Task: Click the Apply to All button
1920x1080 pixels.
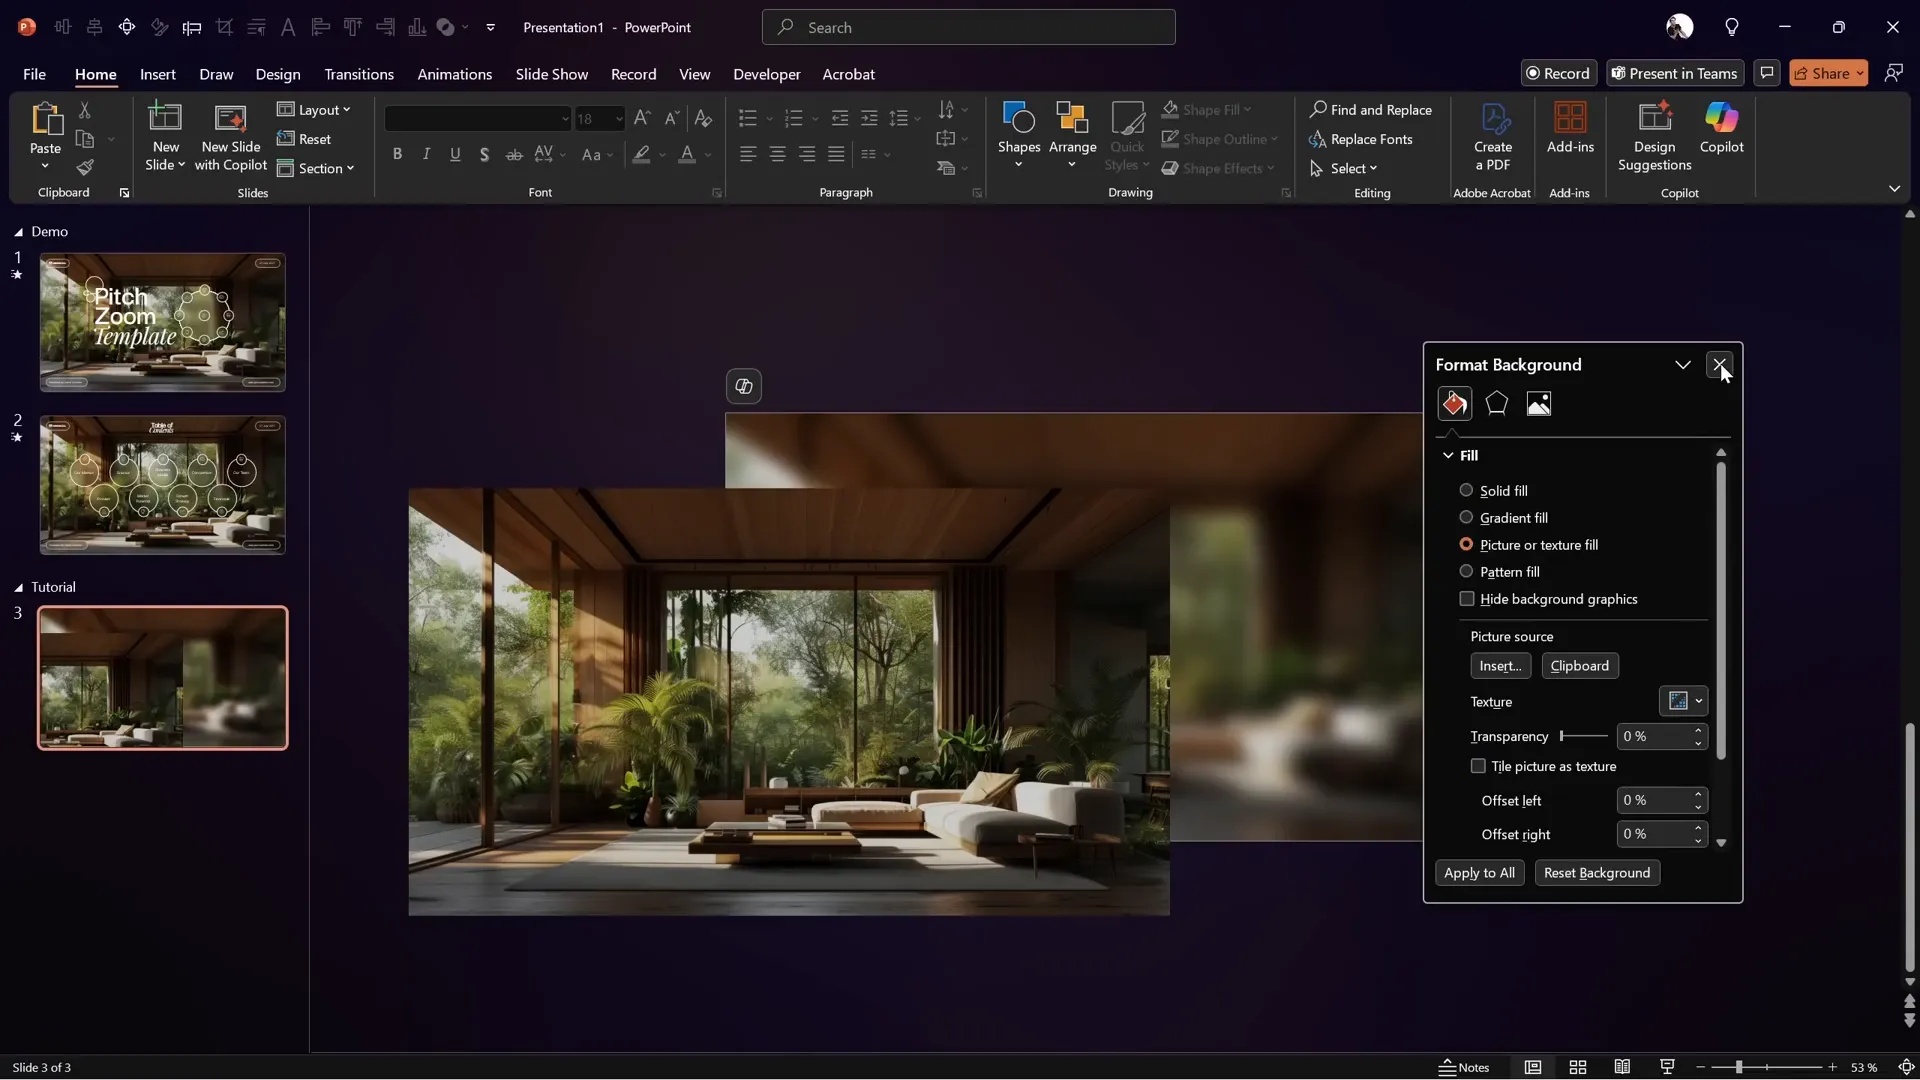Action: tap(1480, 873)
